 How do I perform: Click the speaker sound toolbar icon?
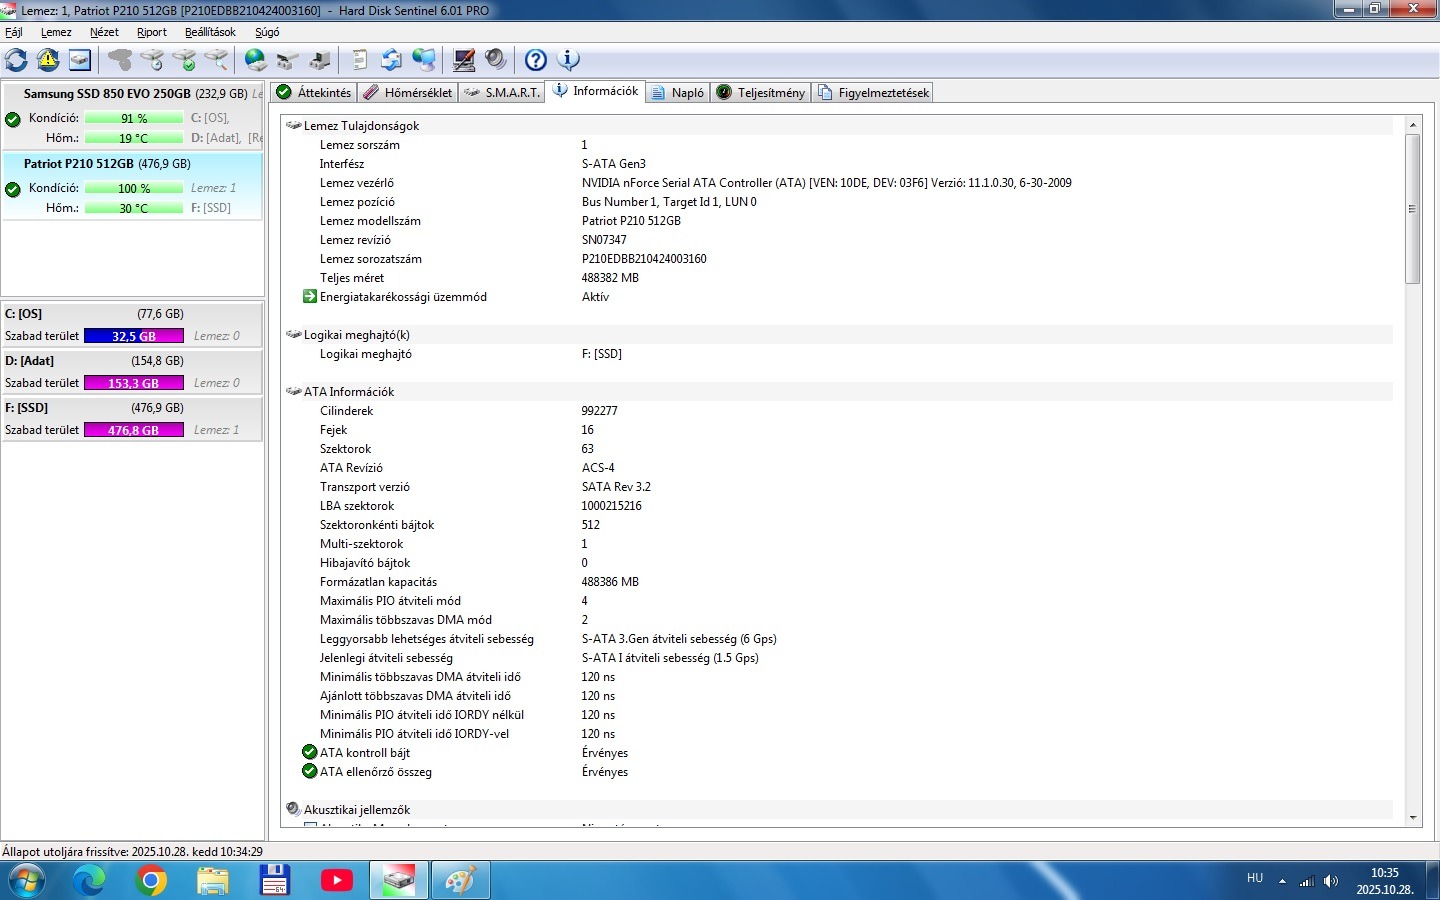point(496,60)
